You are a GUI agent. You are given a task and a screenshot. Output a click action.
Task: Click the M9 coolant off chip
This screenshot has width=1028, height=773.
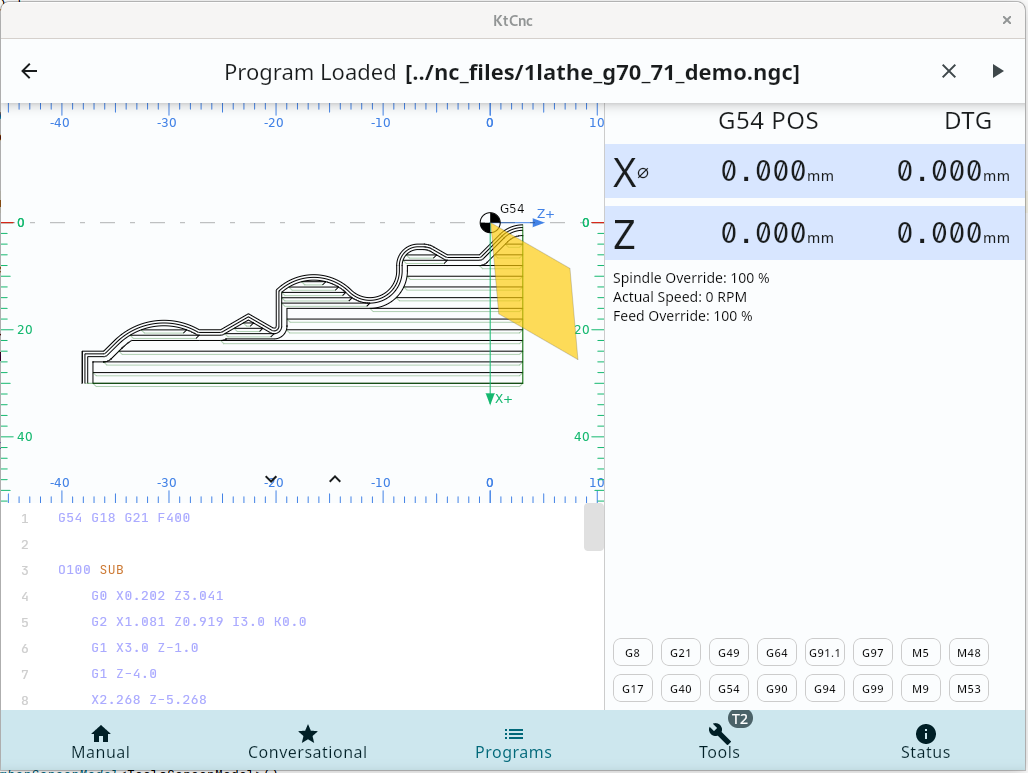[x=921, y=689]
